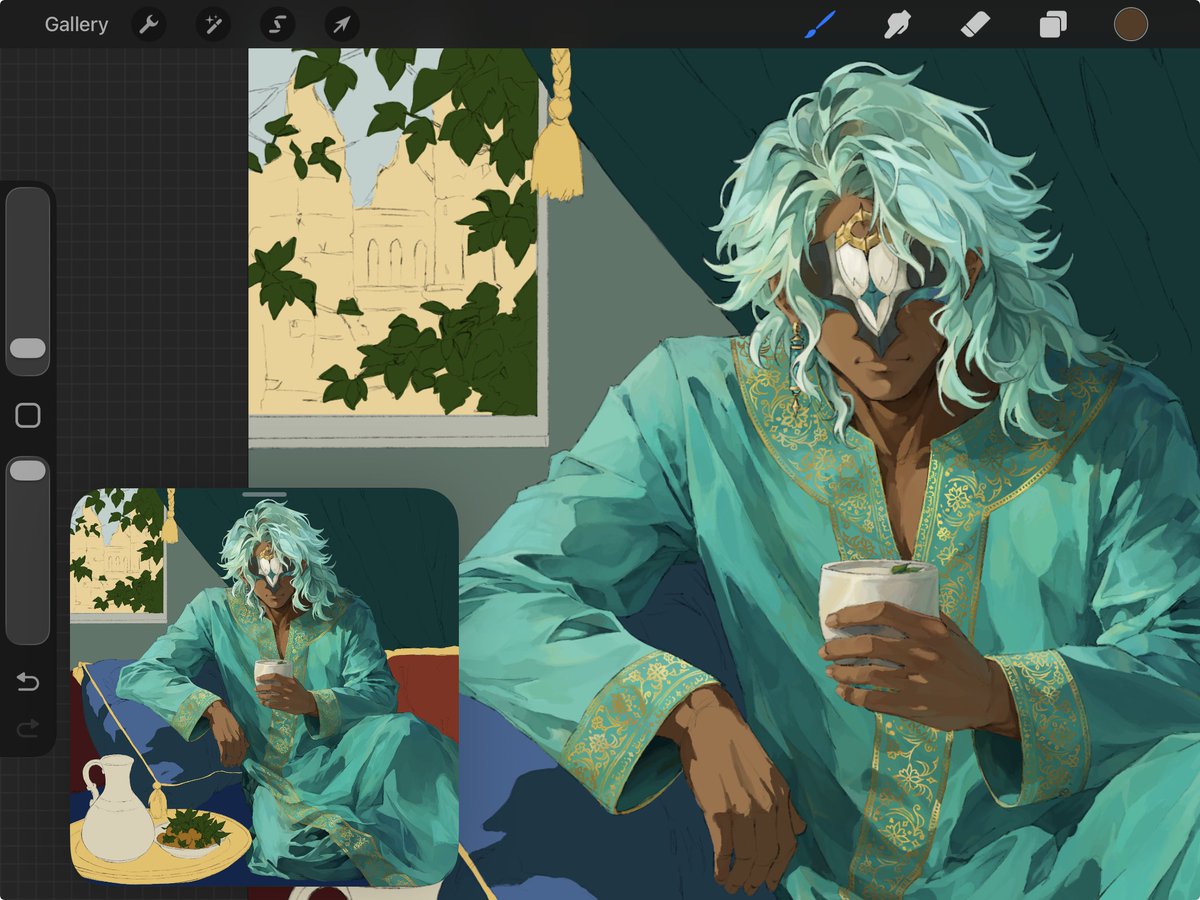Image resolution: width=1200 pixels, height=900 pixels.
Task: Tap the reference window's top grabber bar
Action: point(264,494)
